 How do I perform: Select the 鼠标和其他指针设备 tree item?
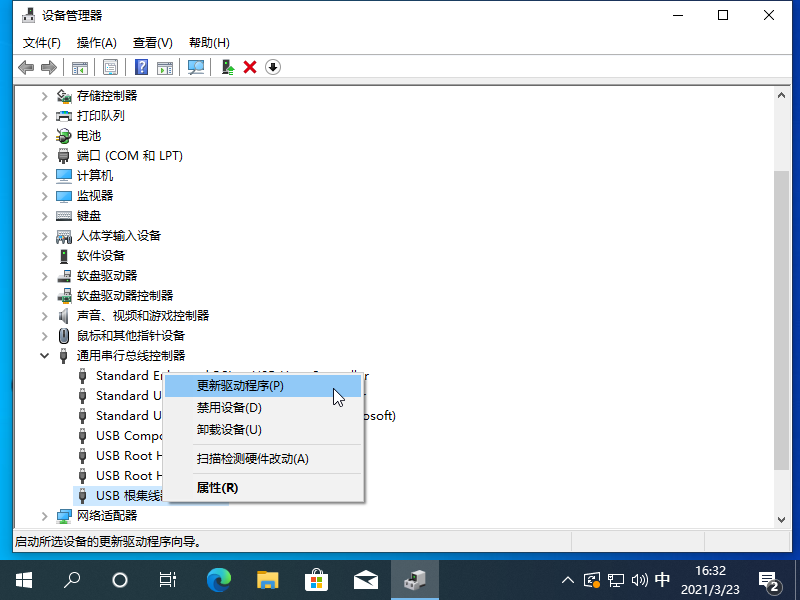click(x=131, y=335)
